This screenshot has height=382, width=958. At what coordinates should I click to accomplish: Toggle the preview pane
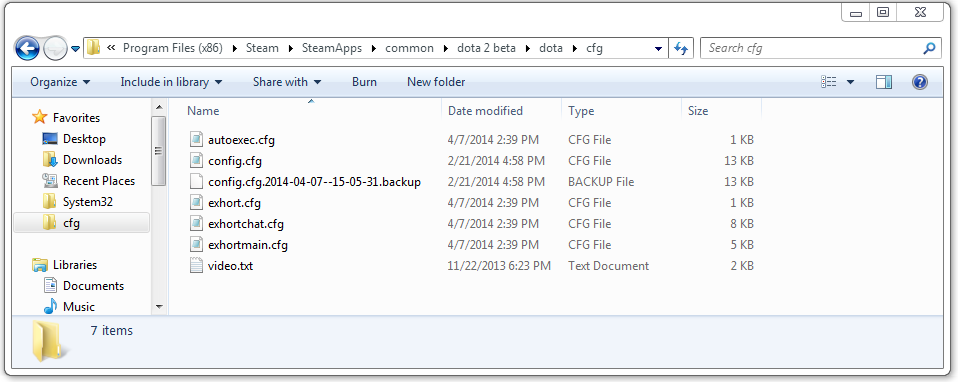[883, 82]
